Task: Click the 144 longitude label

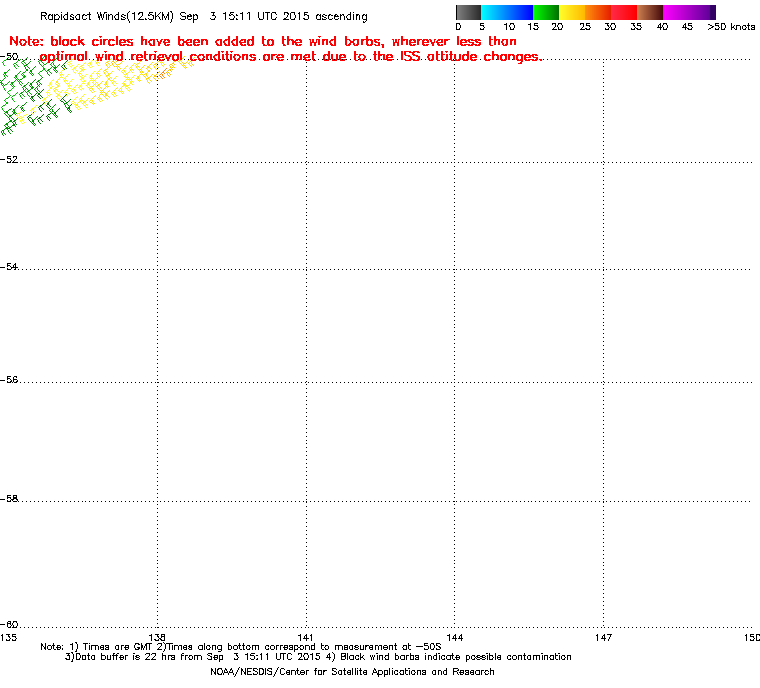Action: point(455,637)
